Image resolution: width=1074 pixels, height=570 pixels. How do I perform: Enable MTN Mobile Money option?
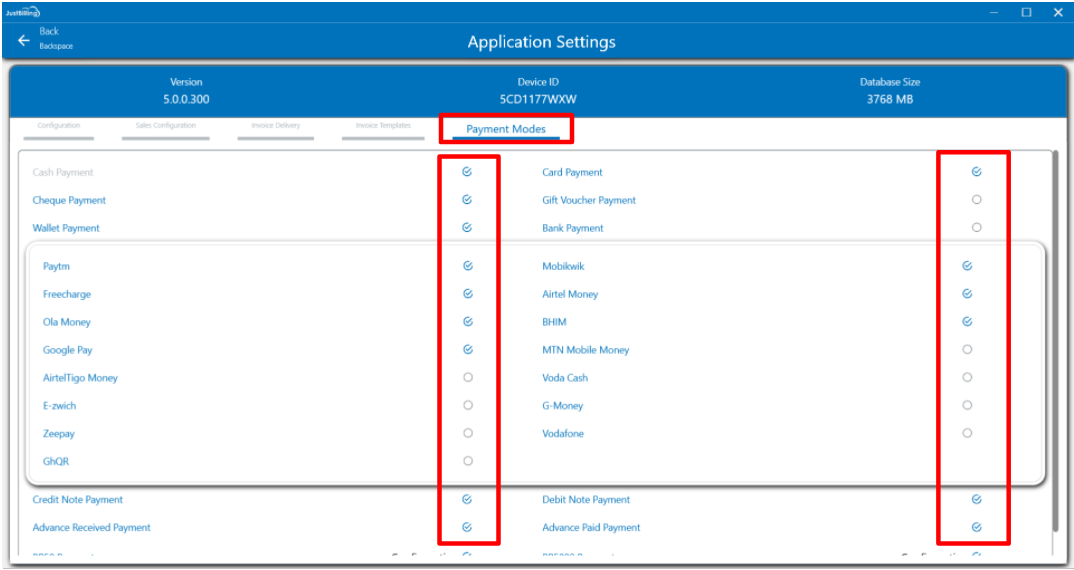[967, 350]
